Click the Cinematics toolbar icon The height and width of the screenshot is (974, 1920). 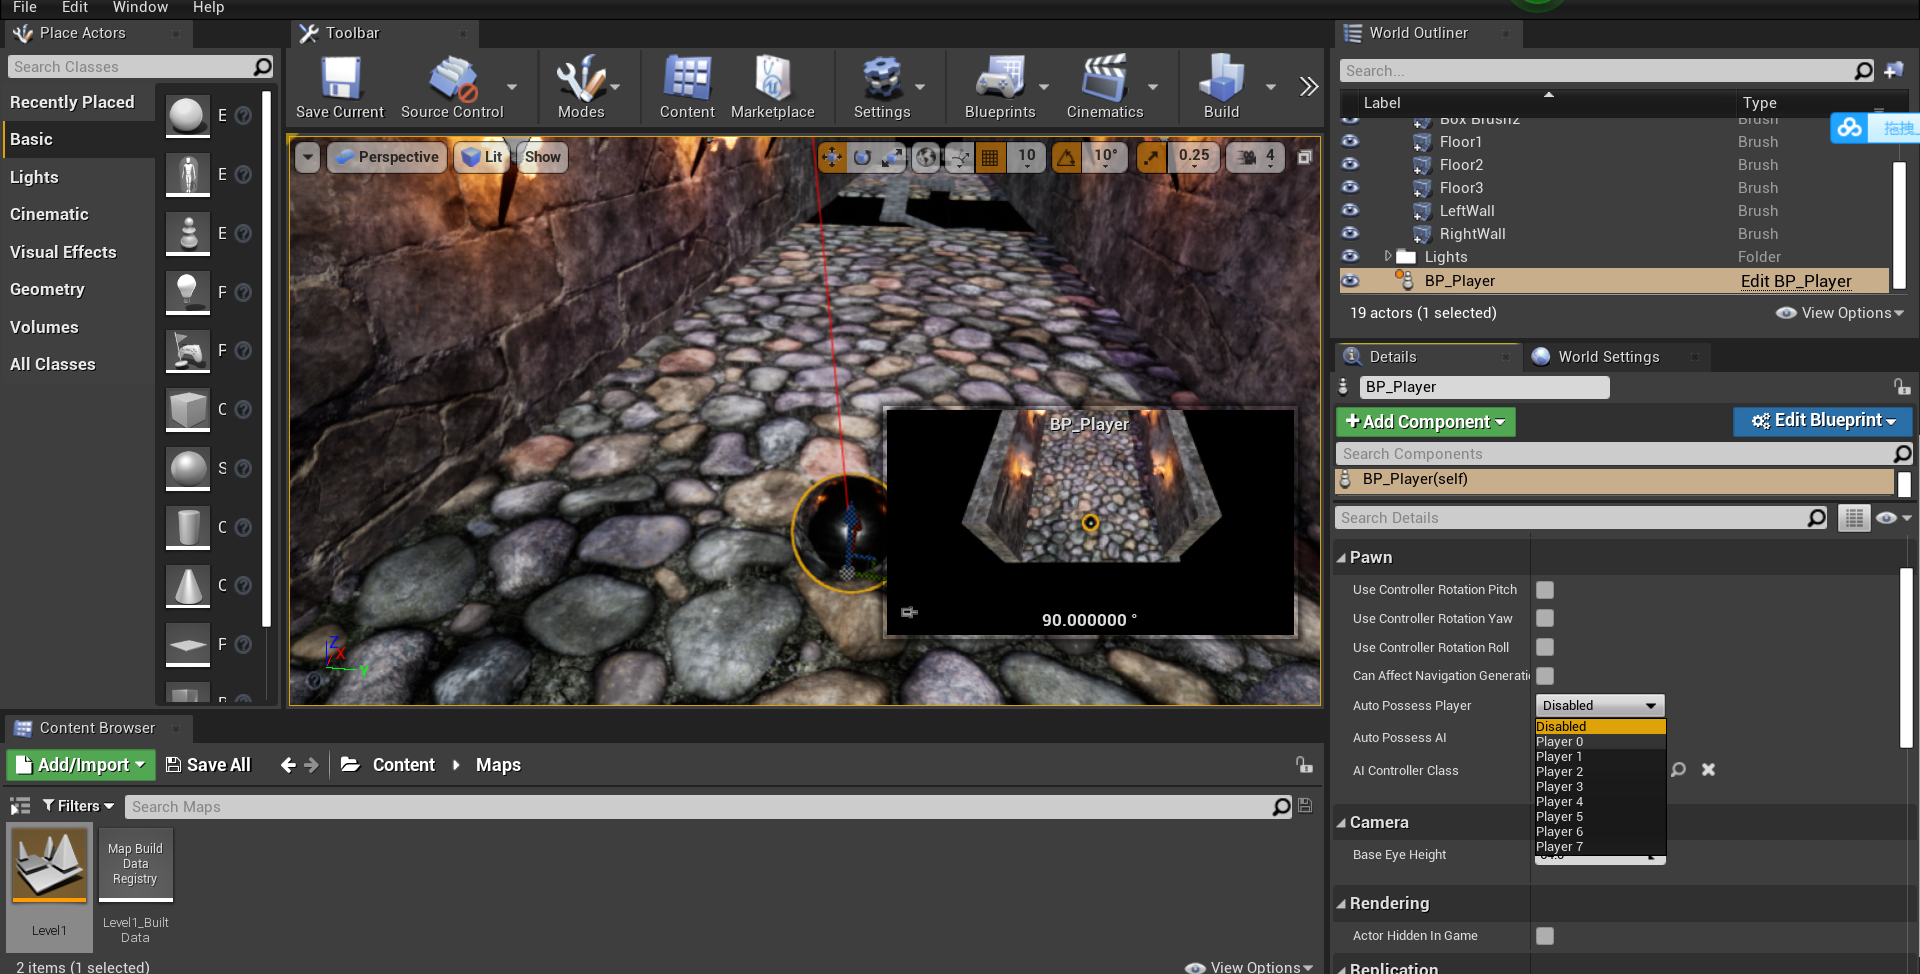1105,87
